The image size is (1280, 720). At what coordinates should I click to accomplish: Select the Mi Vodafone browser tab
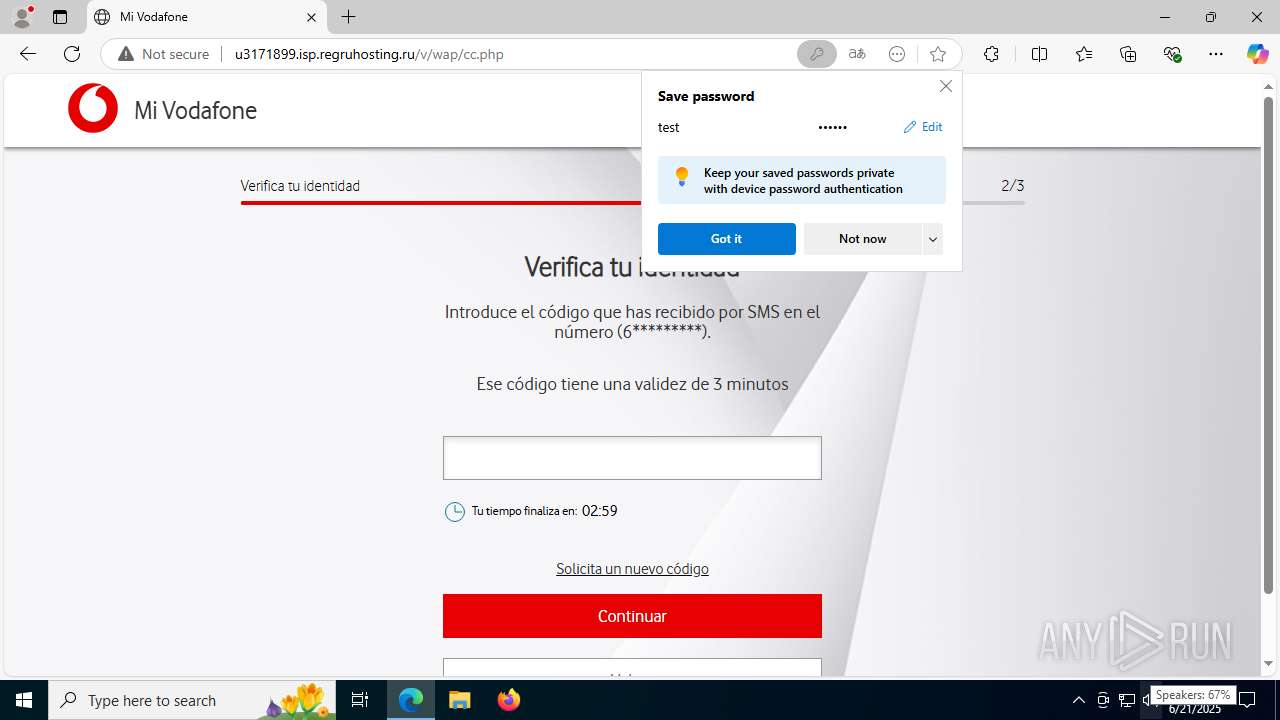click(x=207, y=17)
